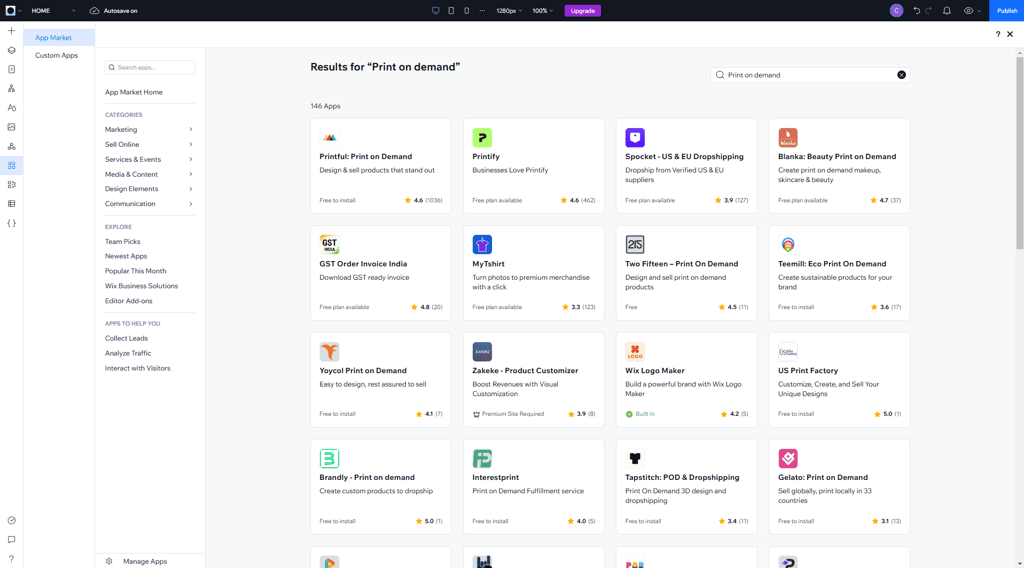Clear the Print on demand search
Viewport: 1024px width, 568px height.
pyautogui.click(x=901, y=75)
